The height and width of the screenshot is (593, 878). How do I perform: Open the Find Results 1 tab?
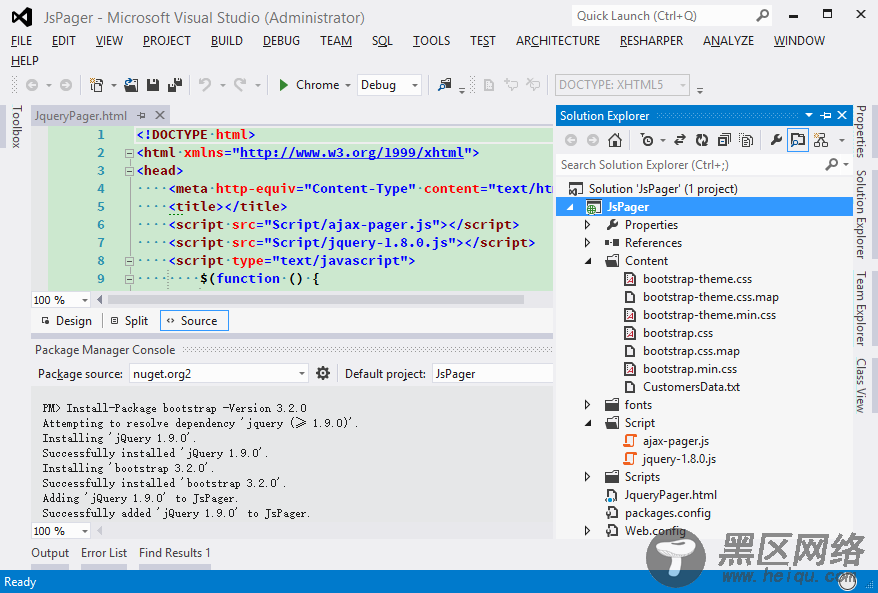point(175,553)
